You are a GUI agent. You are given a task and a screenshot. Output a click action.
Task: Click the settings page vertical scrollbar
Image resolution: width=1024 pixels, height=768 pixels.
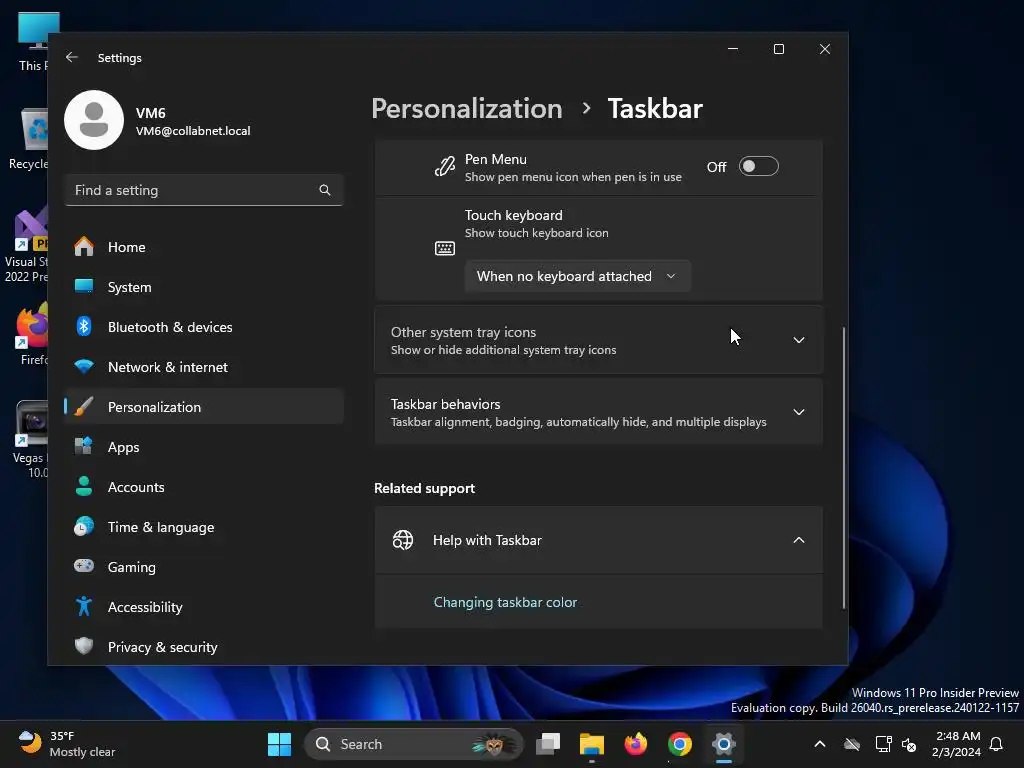point(844,468)
